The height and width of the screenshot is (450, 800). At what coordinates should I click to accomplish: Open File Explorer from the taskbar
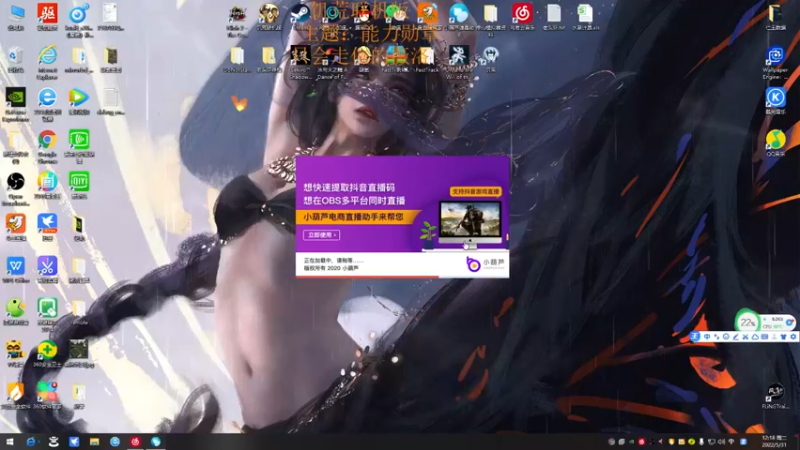coord(94,442)
